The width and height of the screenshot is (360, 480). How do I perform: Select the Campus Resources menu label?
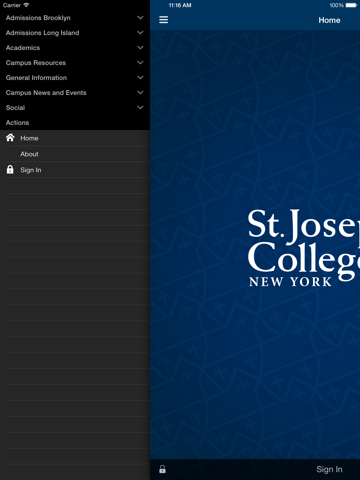(36, 63)
